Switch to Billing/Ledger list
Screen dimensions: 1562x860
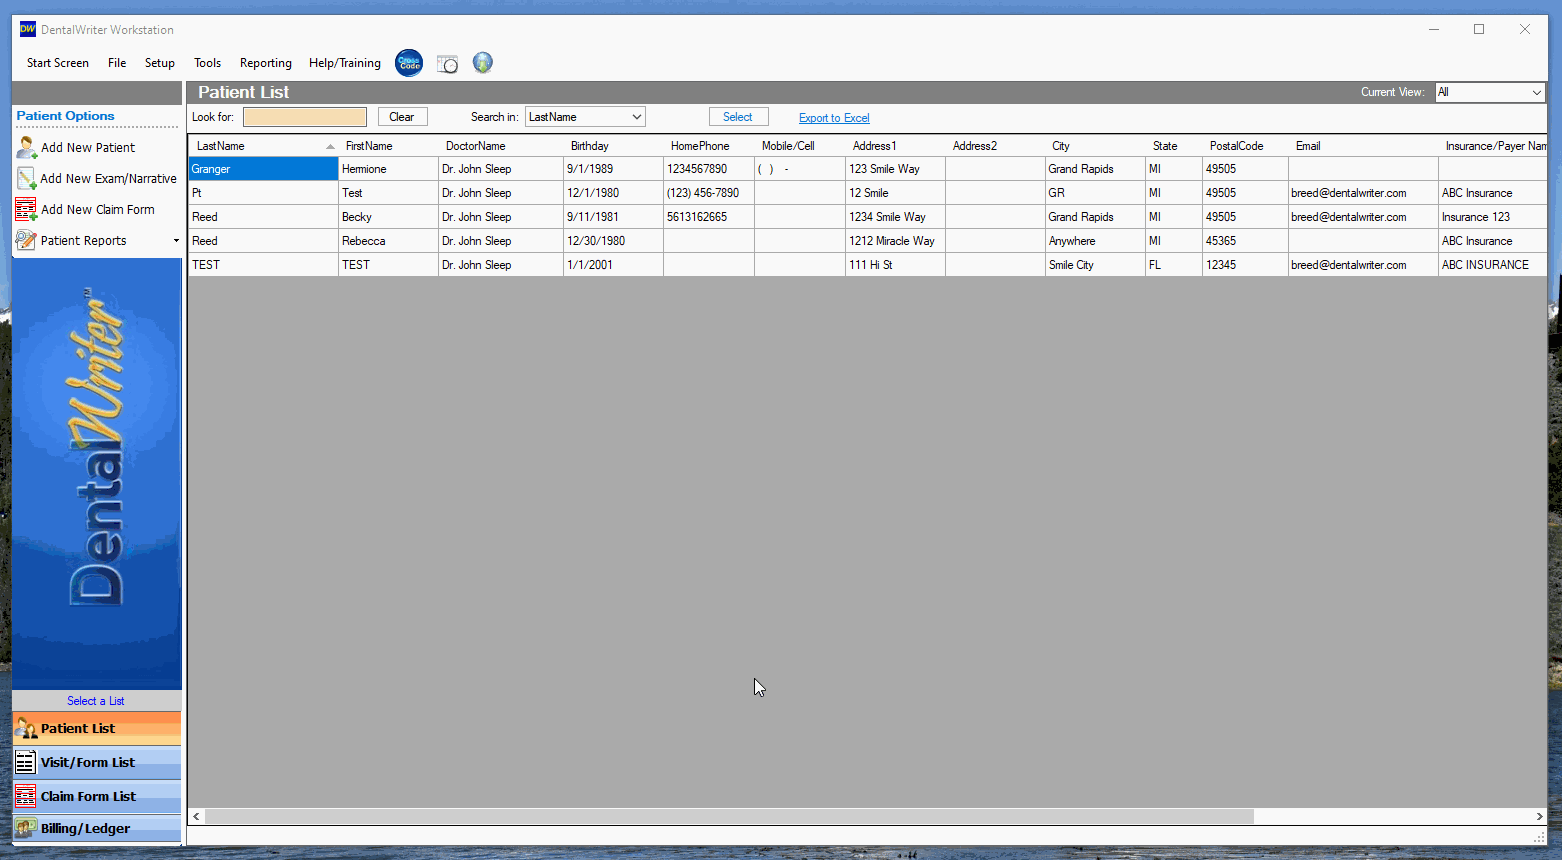point(97,828)
